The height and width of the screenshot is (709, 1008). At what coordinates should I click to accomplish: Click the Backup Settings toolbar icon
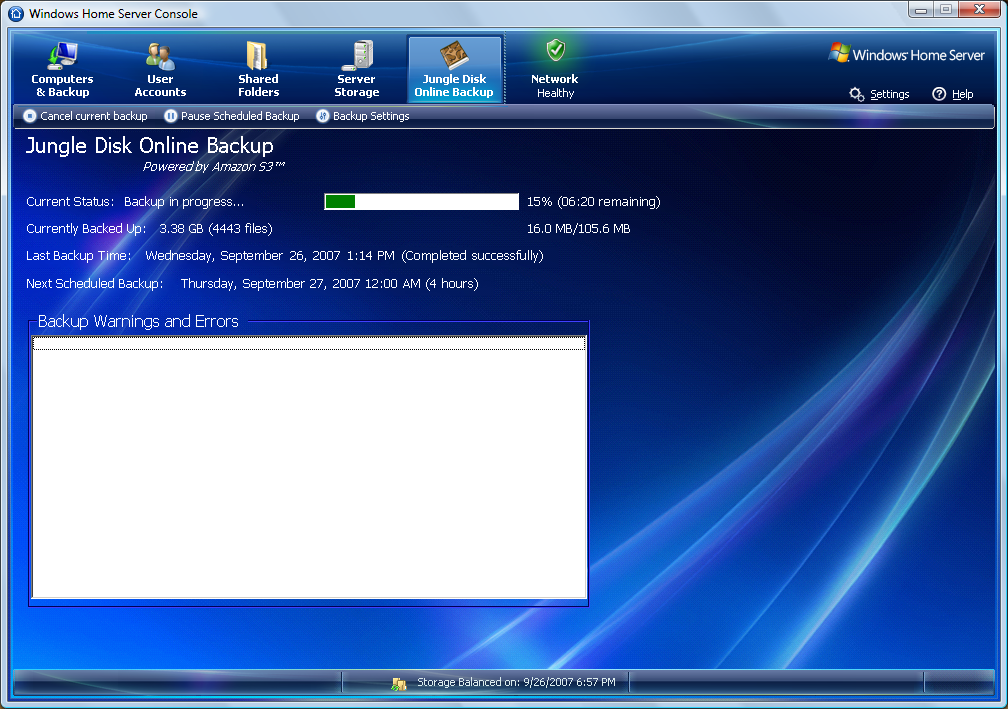323,116
